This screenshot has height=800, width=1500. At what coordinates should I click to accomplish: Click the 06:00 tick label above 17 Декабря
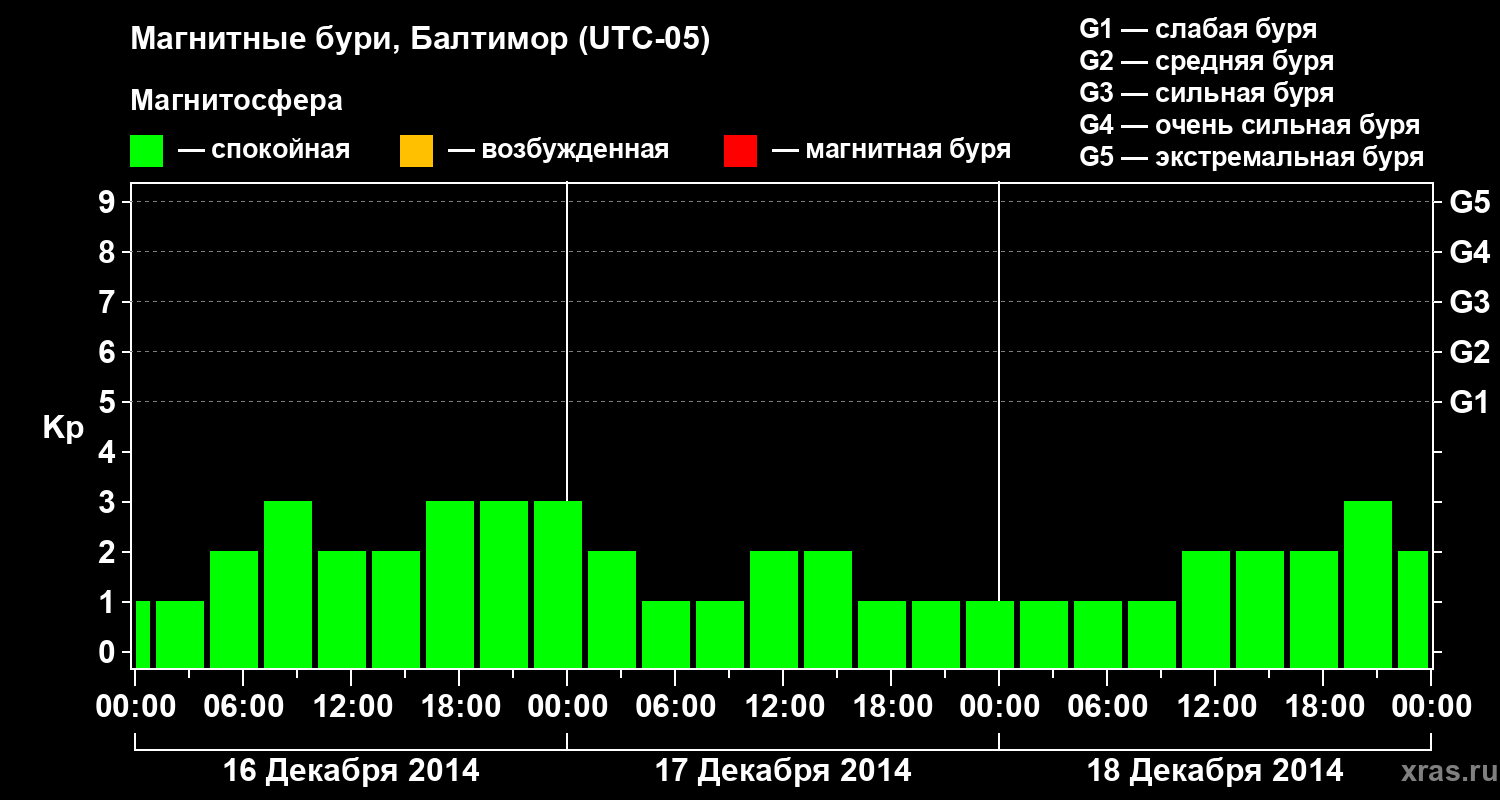point(675,707)
